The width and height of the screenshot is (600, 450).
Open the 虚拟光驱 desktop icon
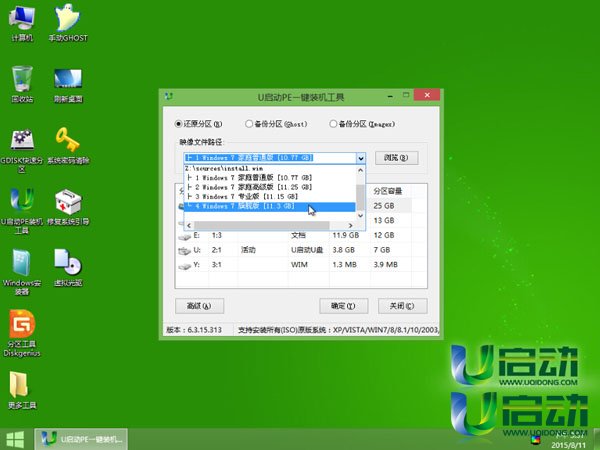(x=68, y=268)
